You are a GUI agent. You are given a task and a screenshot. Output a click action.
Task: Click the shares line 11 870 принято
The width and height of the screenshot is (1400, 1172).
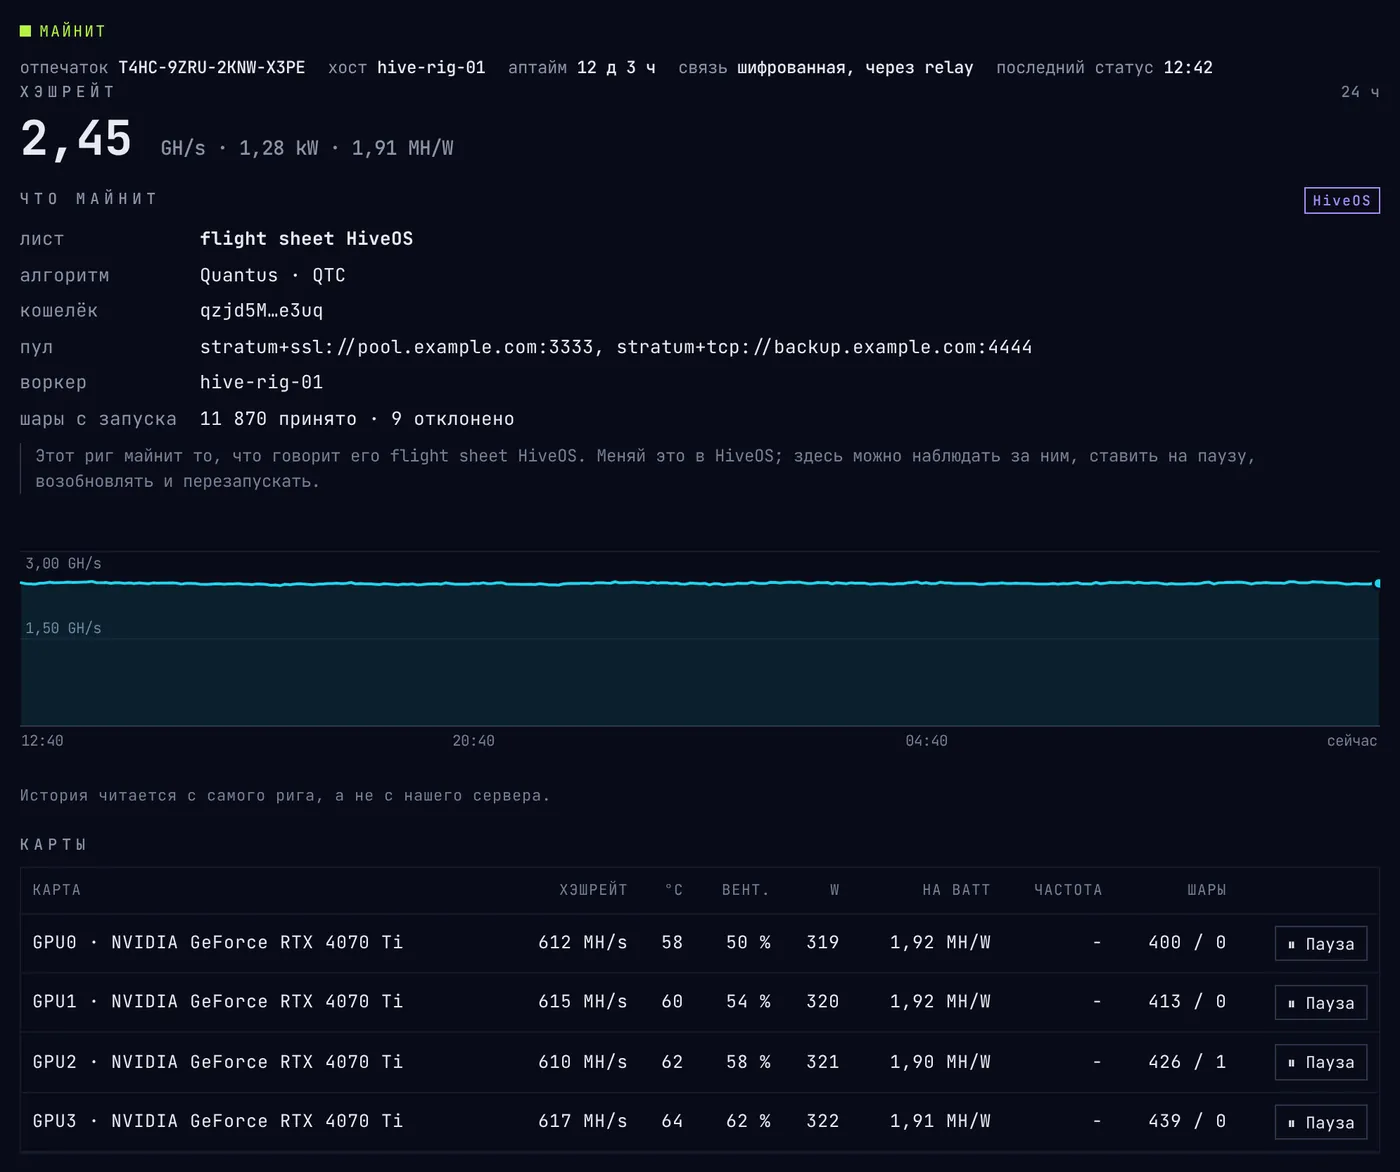pyautogui.click(x=357, y=419)
